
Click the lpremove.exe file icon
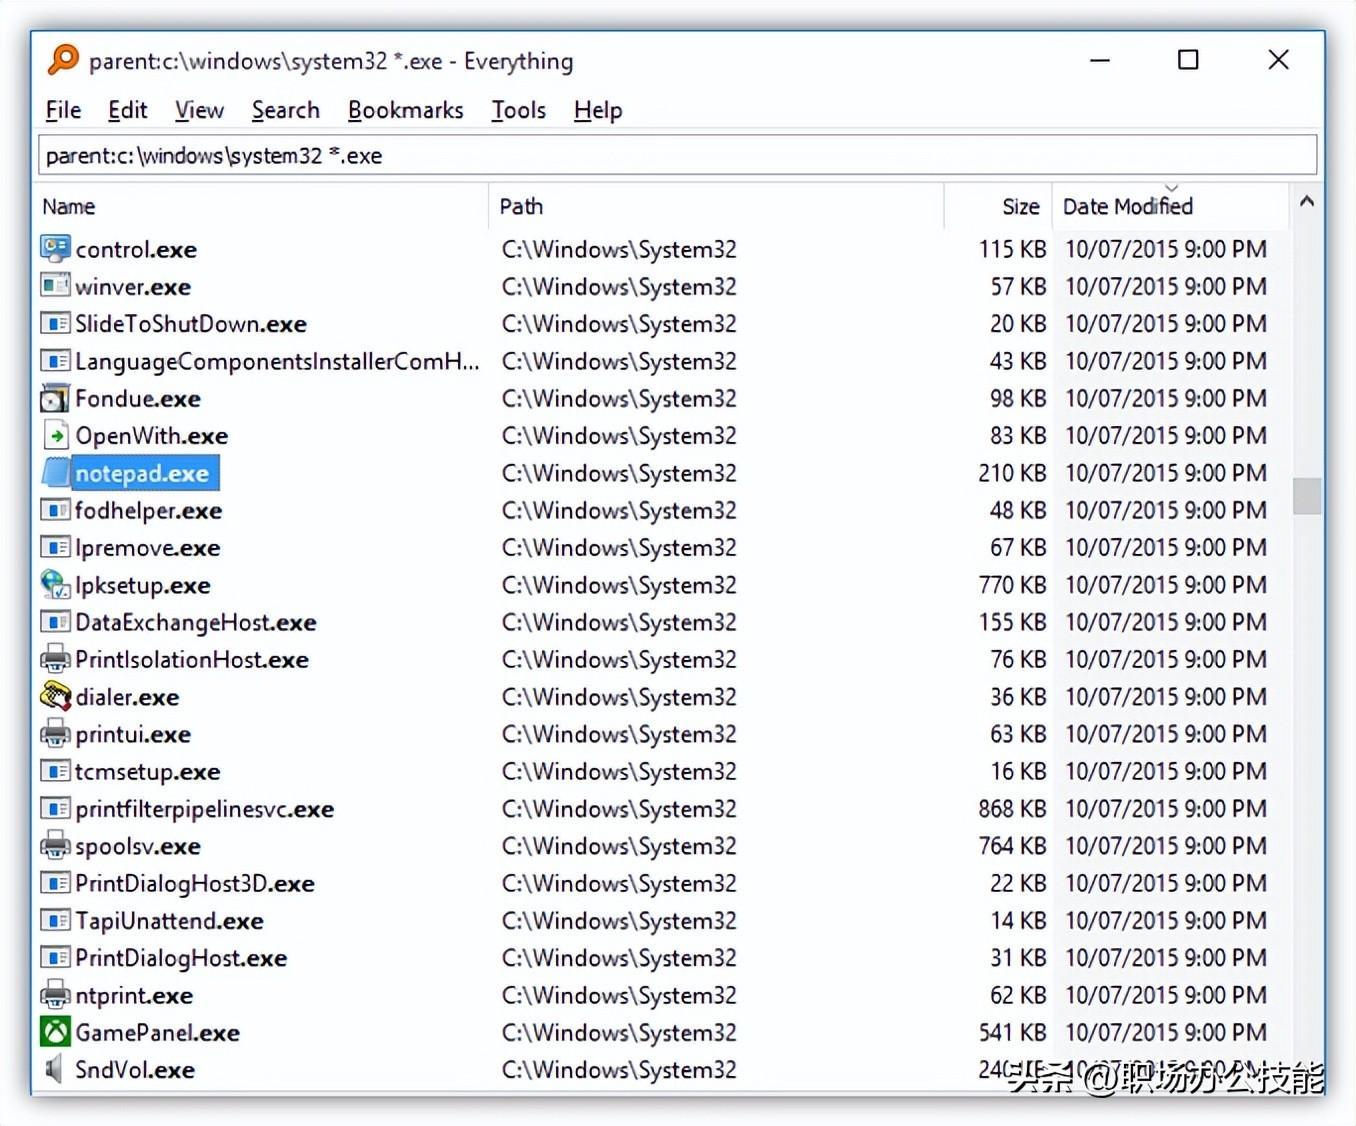pos(55,547)
